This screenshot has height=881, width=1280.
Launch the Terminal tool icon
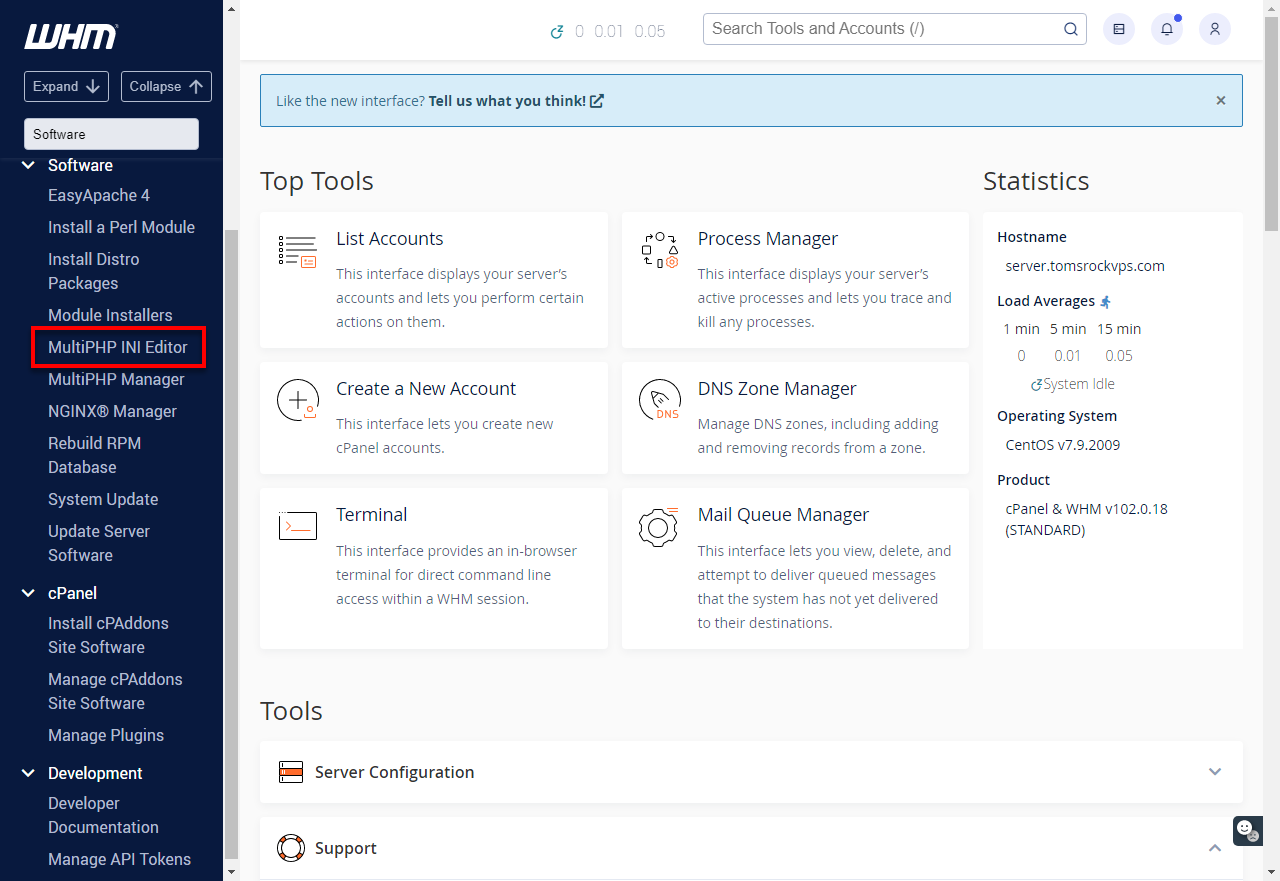coord(297,525)
